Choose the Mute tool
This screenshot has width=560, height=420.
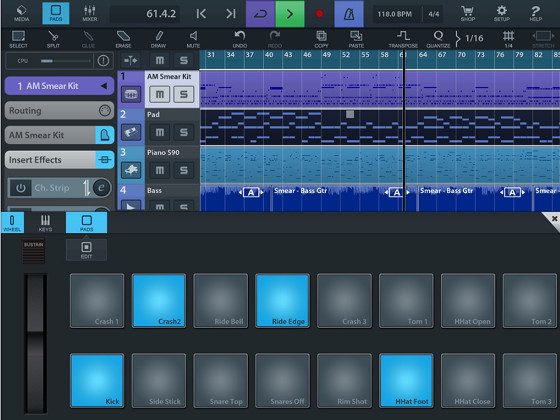pos(193,39)
